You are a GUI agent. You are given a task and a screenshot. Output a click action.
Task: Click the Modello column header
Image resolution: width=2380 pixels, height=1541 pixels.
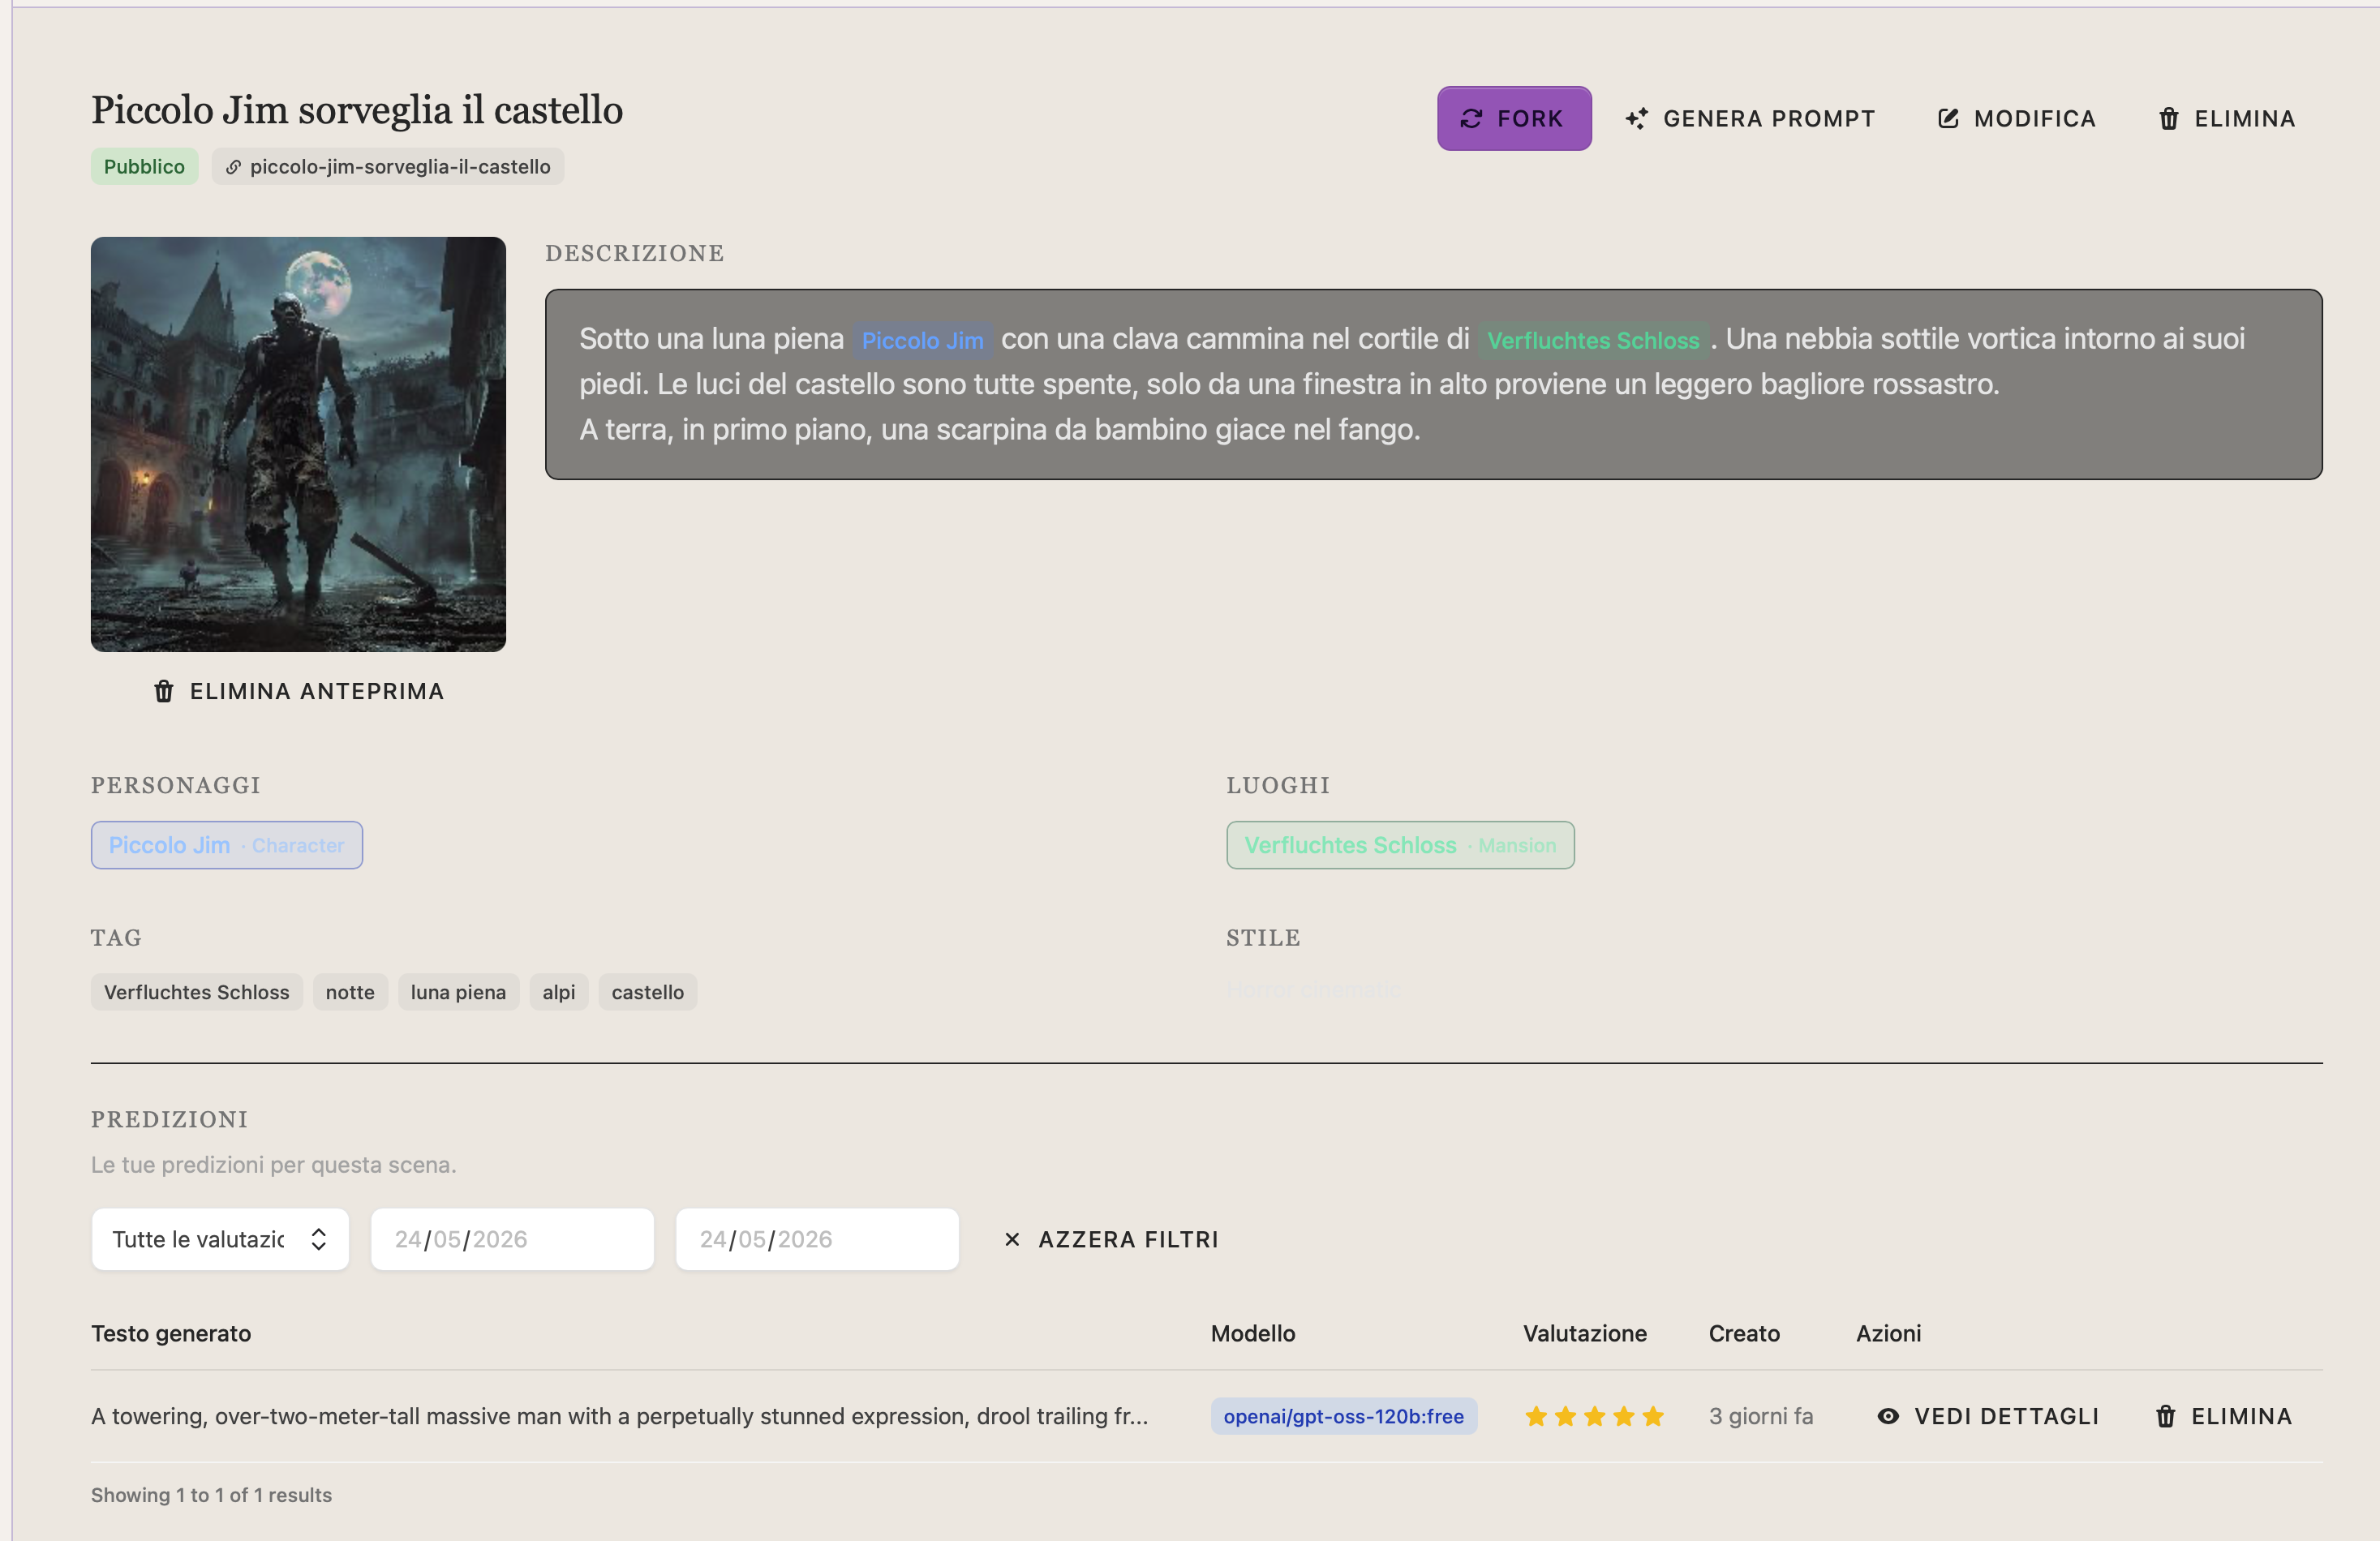click(1253, 1333)
